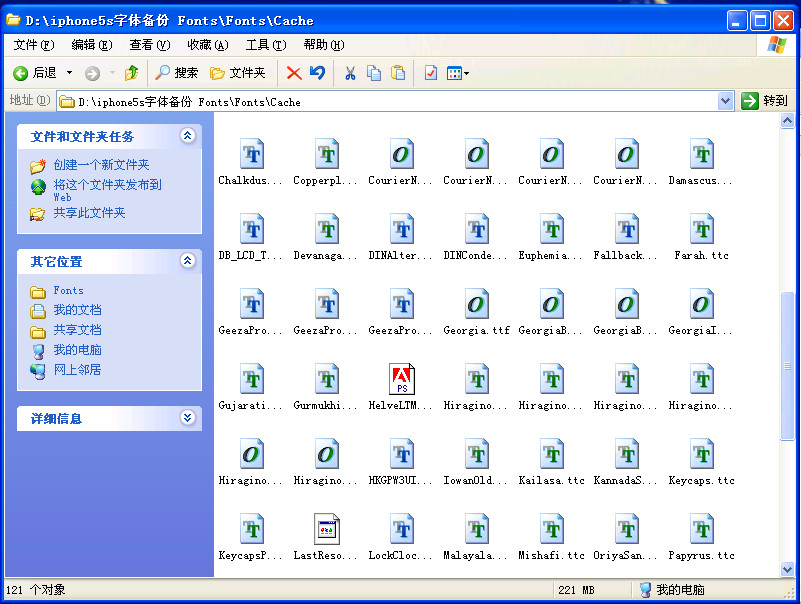Select the DINConde... font file

476,237
